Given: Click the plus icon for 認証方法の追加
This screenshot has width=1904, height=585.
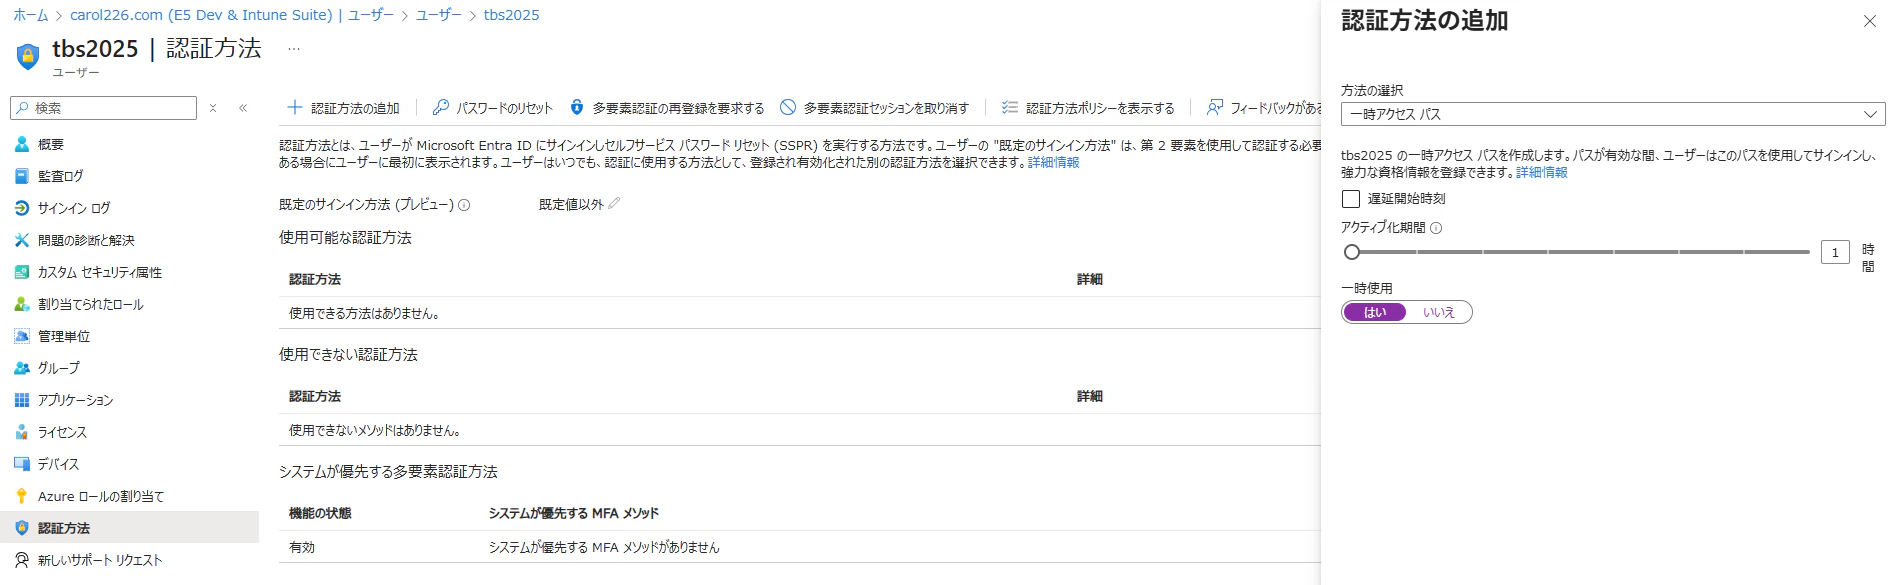Looking at the screenshot, I should coord(295,107).
